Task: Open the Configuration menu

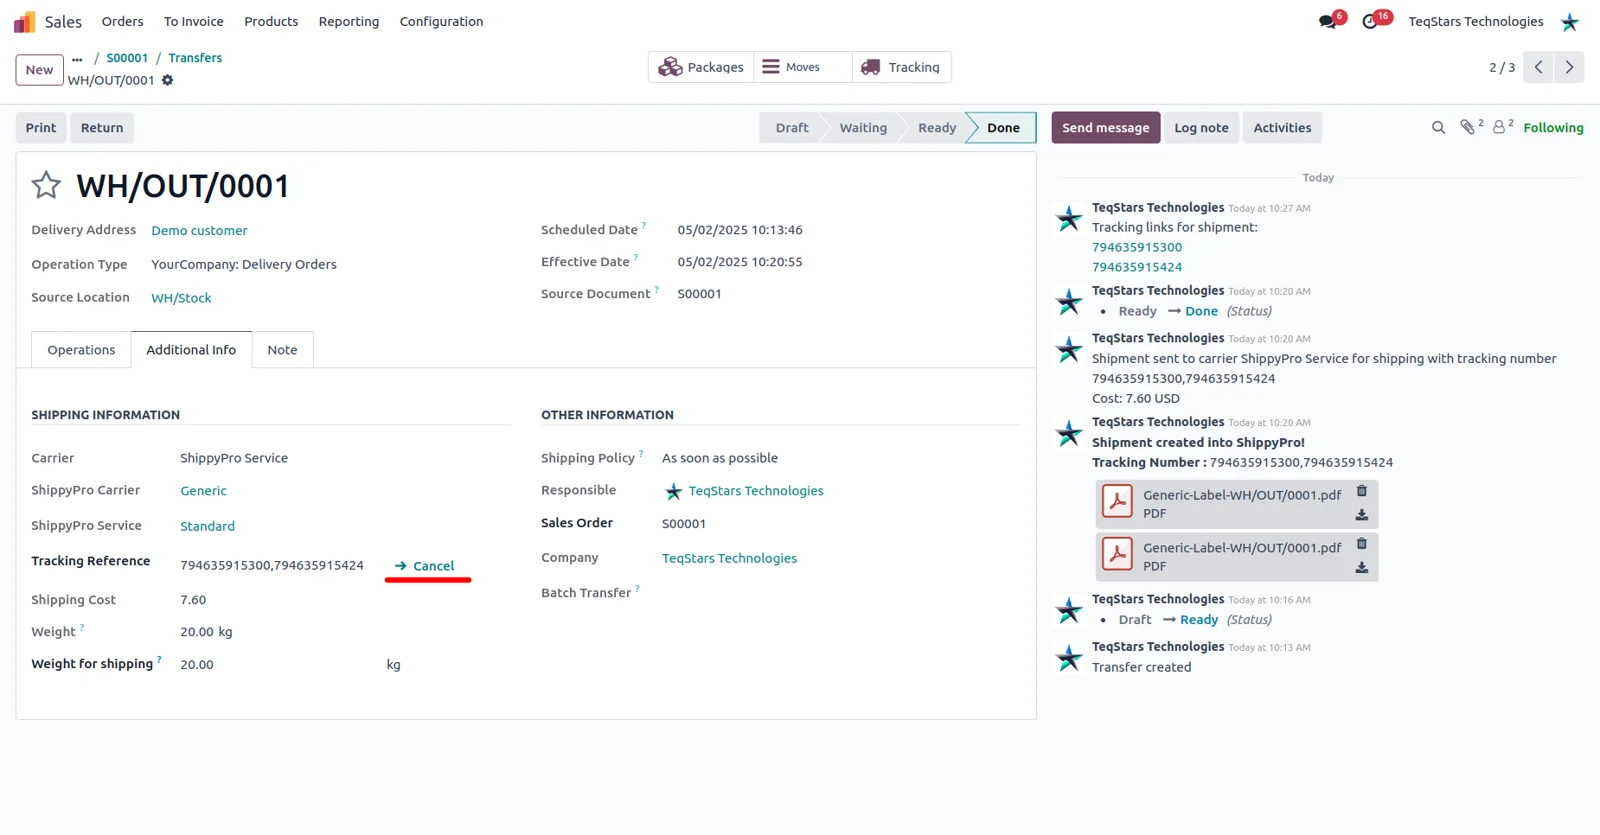Action: [x=441, y=21]
